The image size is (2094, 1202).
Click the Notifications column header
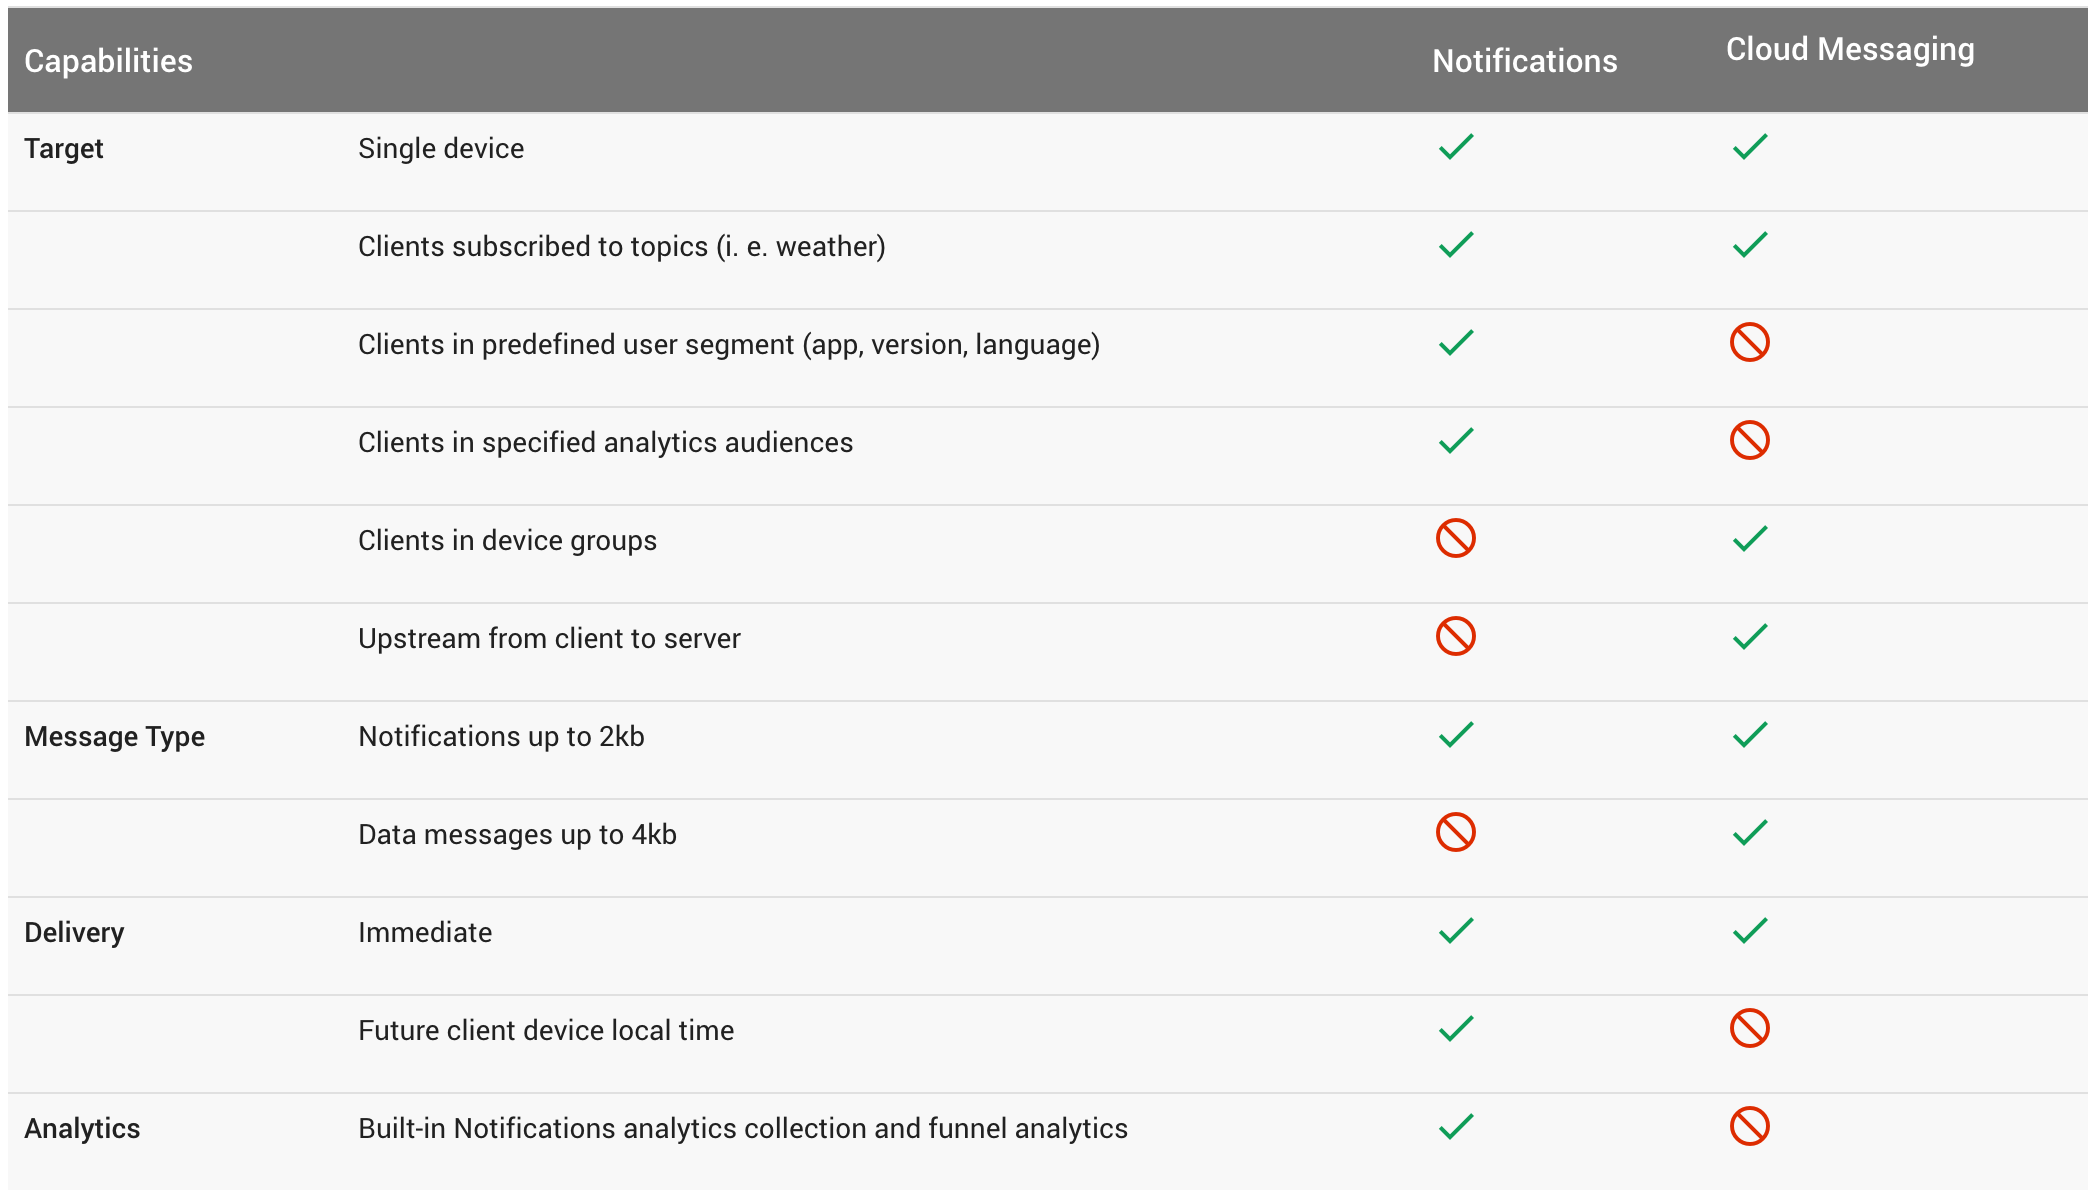pyautogui.click(x=1524, y=61)
